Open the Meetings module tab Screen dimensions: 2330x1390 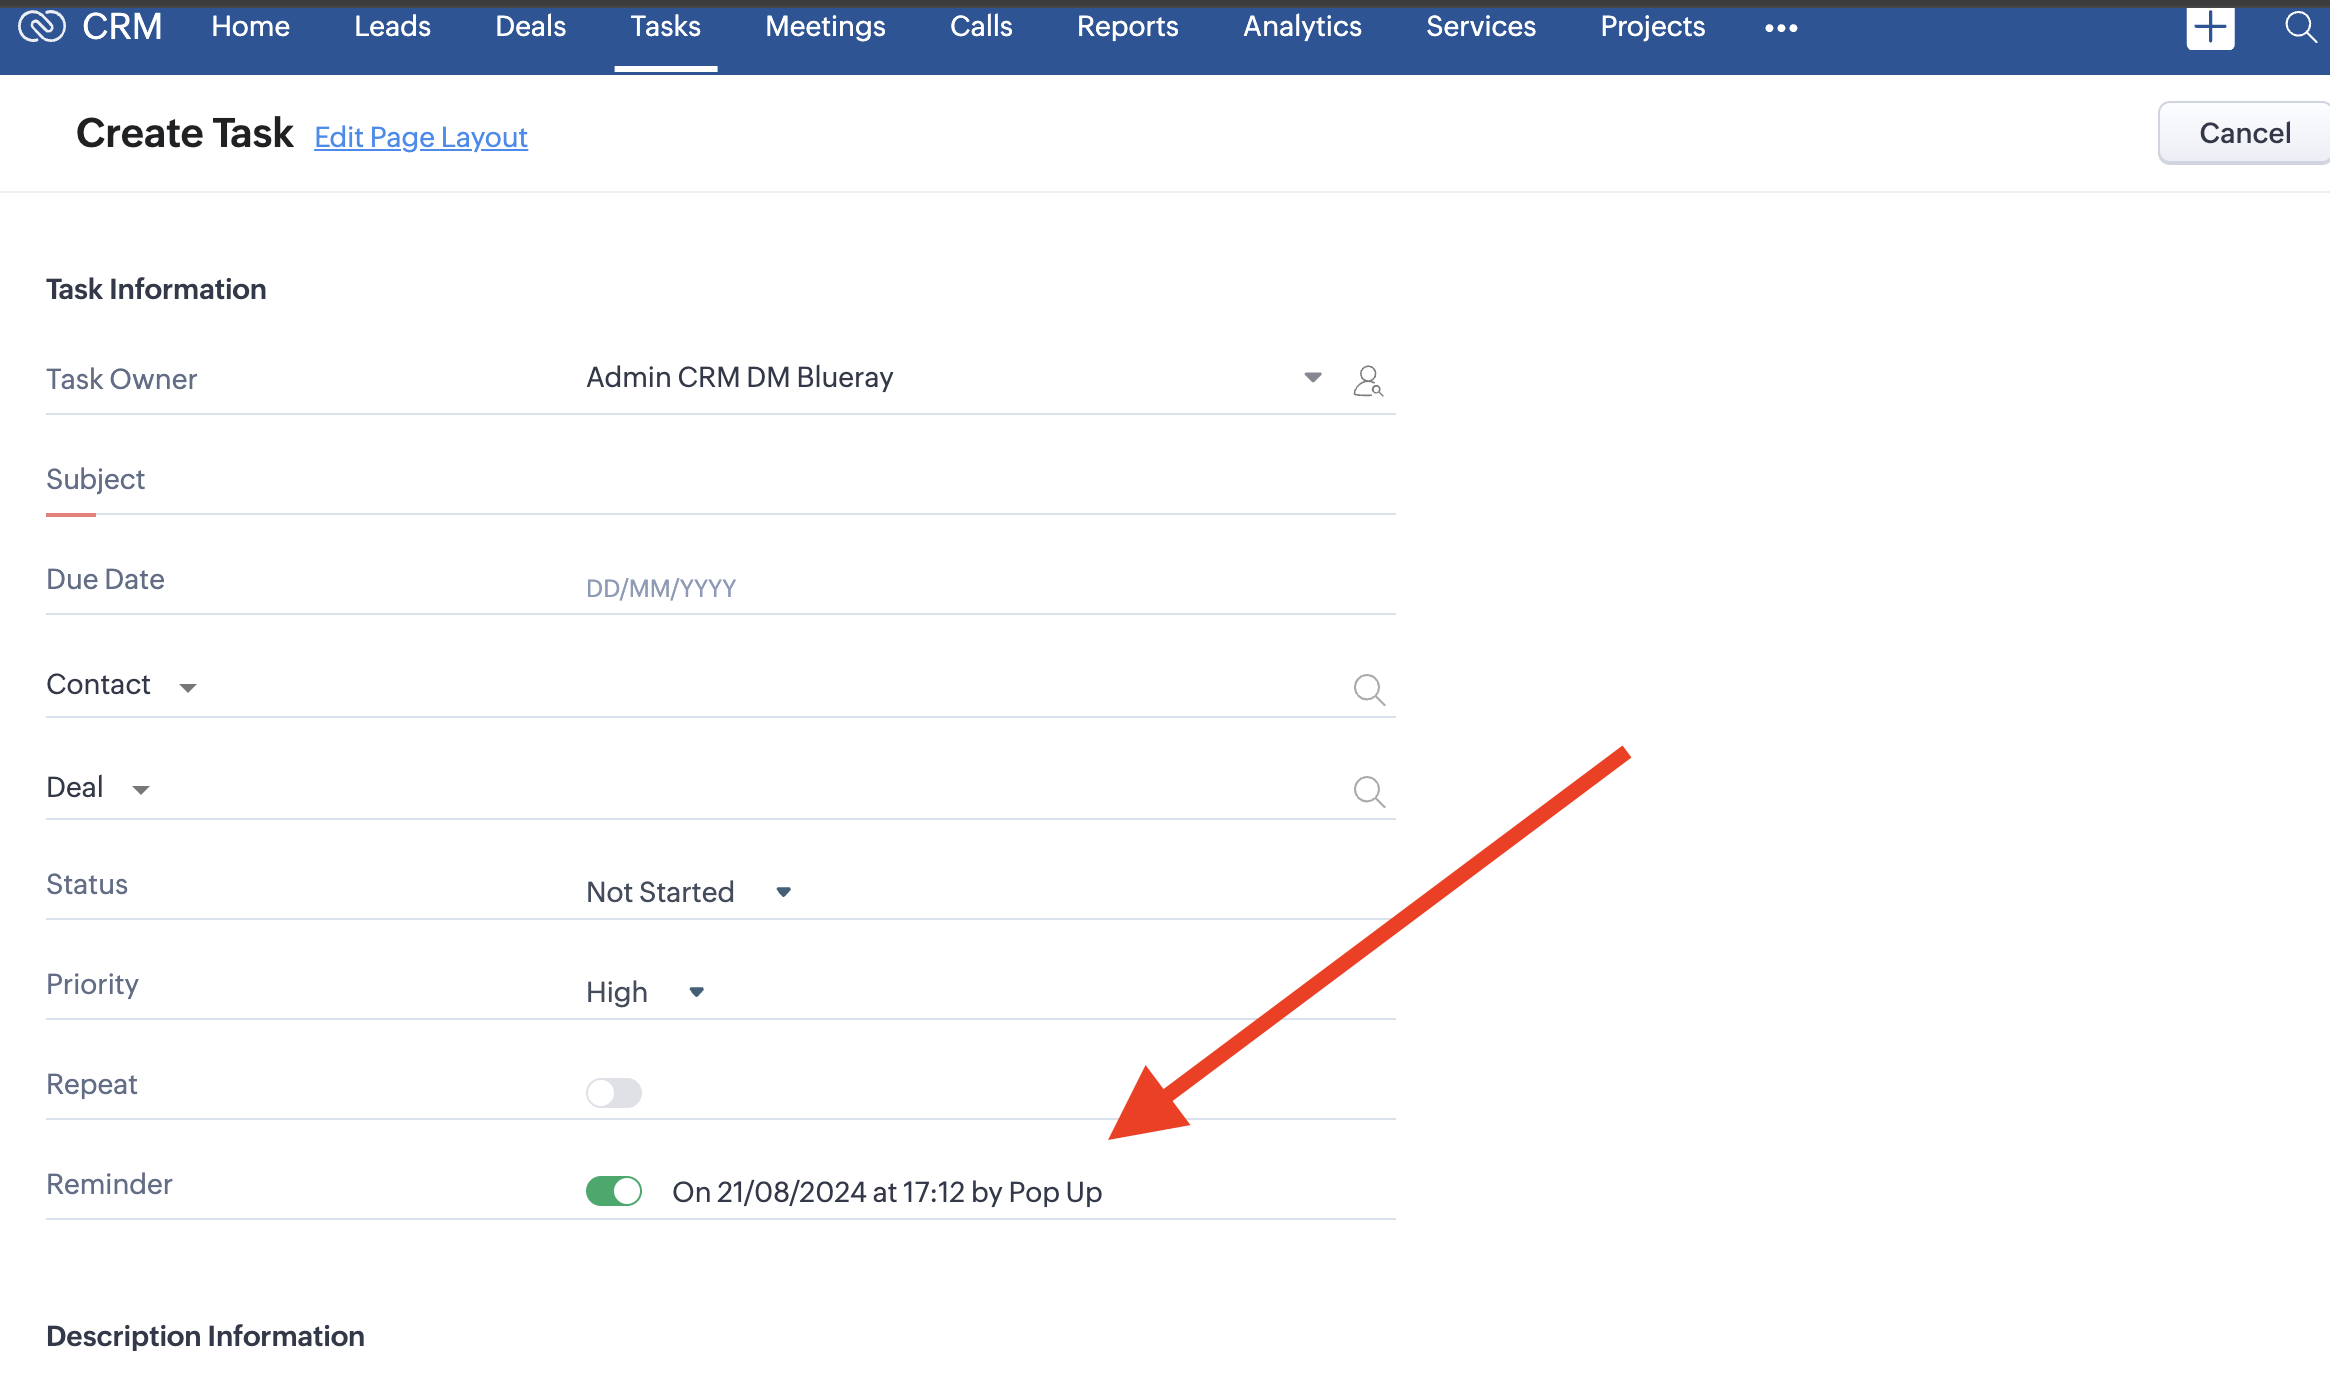click(x=825, y=27)
